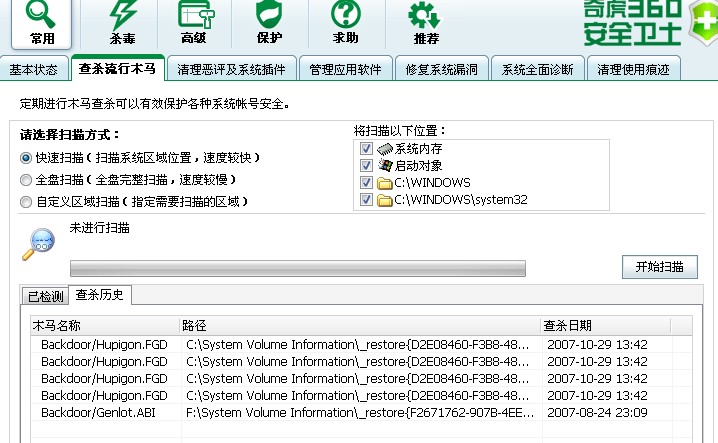Click the 360 green shield logo
This screenshot has height=443, width=718.
[704, 23]
